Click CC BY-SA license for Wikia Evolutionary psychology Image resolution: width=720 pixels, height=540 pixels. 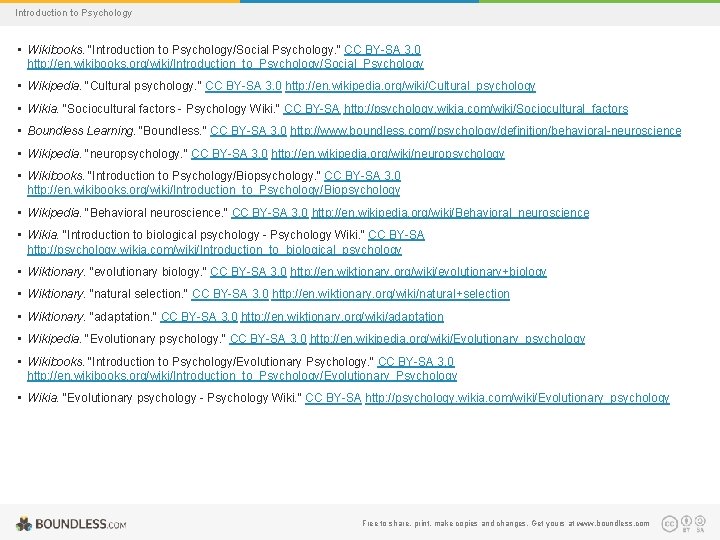coord(333,398)
